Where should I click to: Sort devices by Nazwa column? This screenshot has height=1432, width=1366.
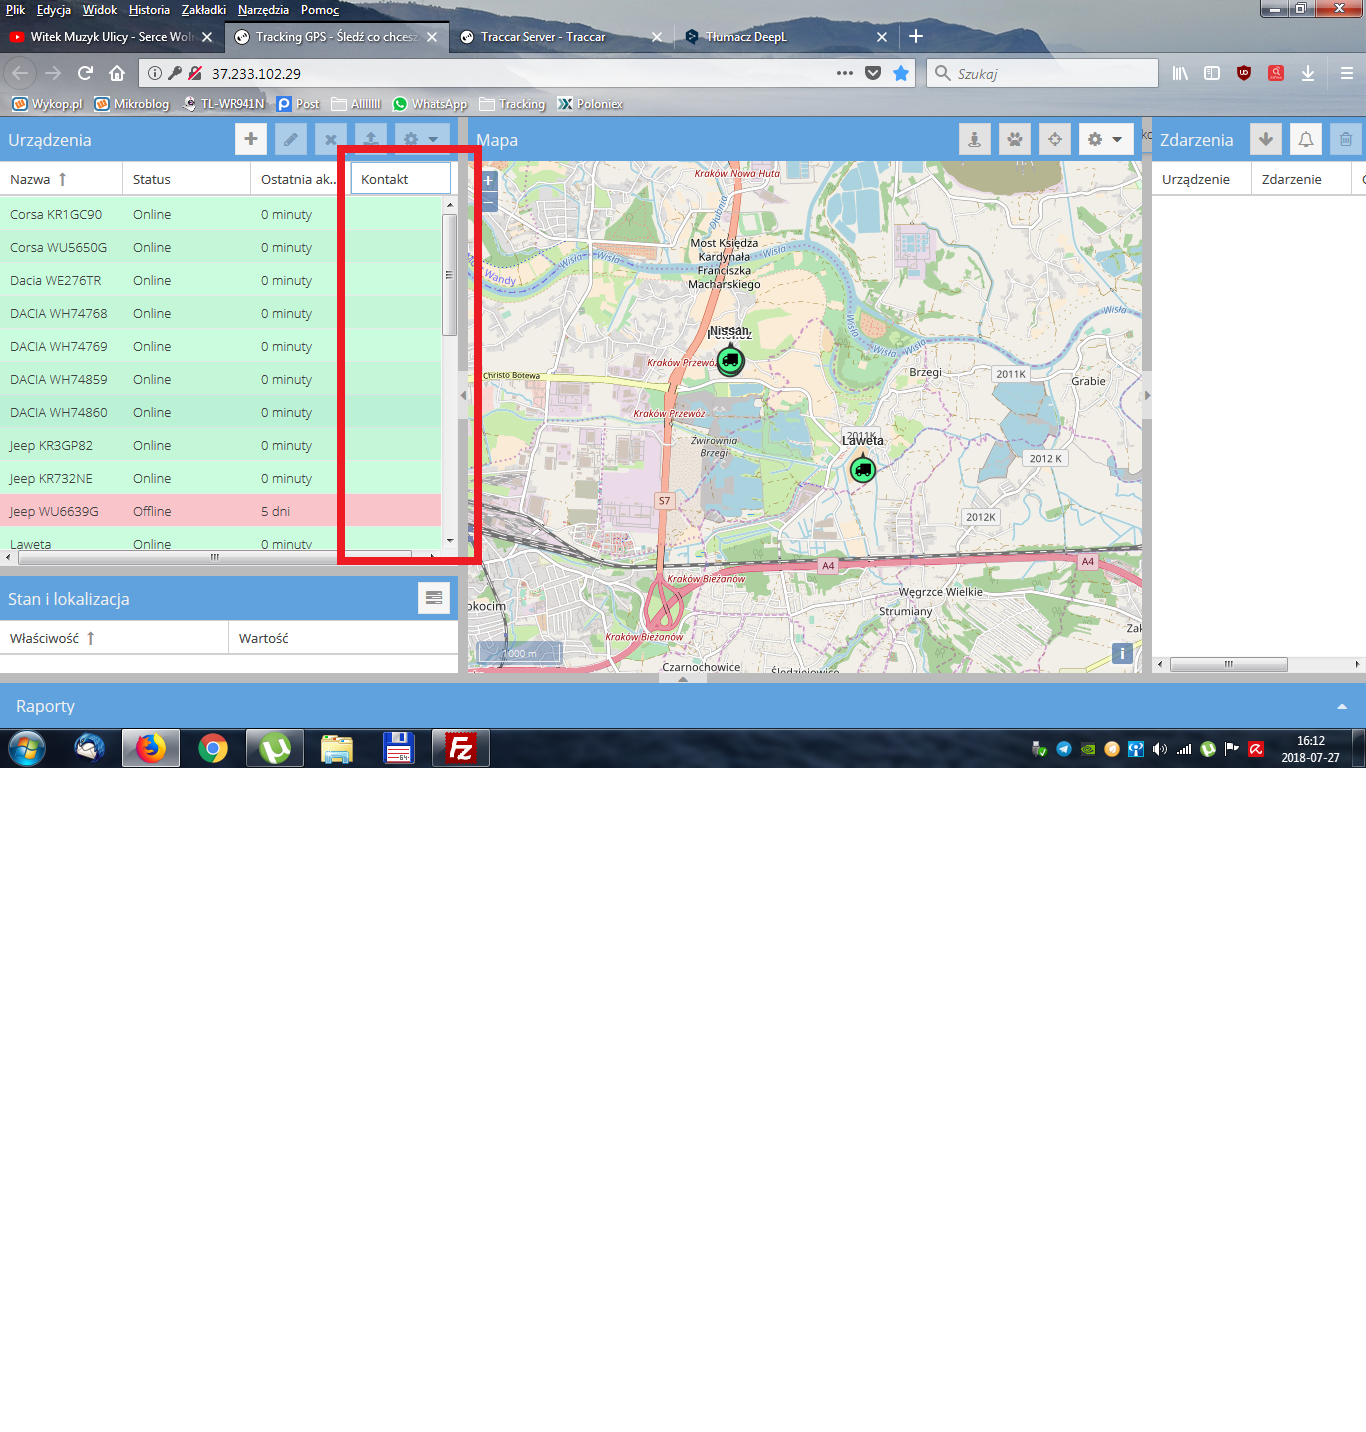pyautogui.click(x=61, y=179)
